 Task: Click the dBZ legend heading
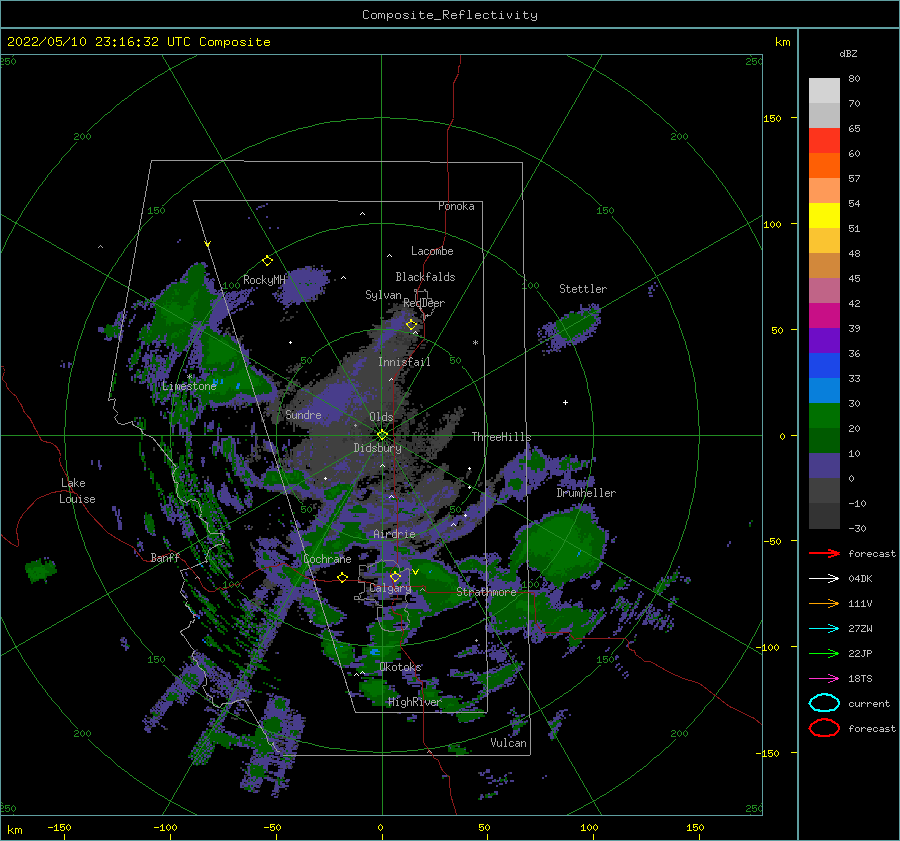tap(848, 53)
